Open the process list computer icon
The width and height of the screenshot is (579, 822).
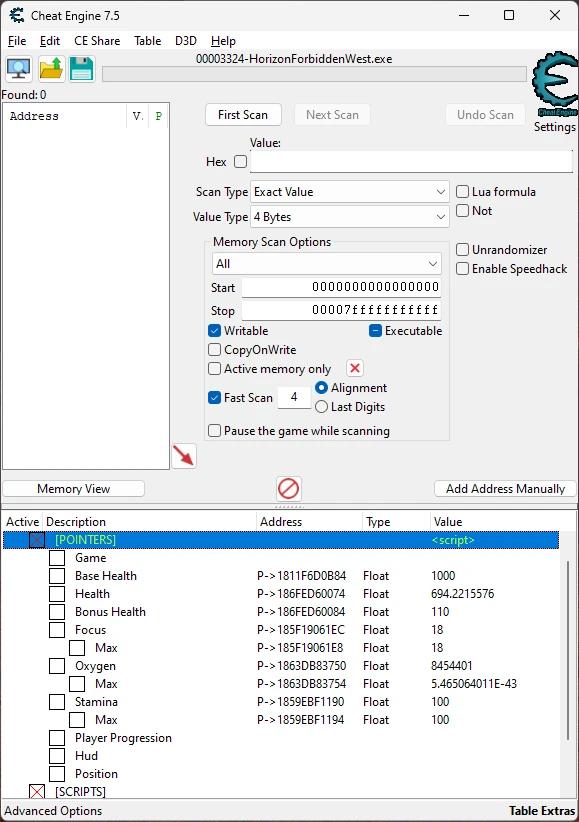19,69
